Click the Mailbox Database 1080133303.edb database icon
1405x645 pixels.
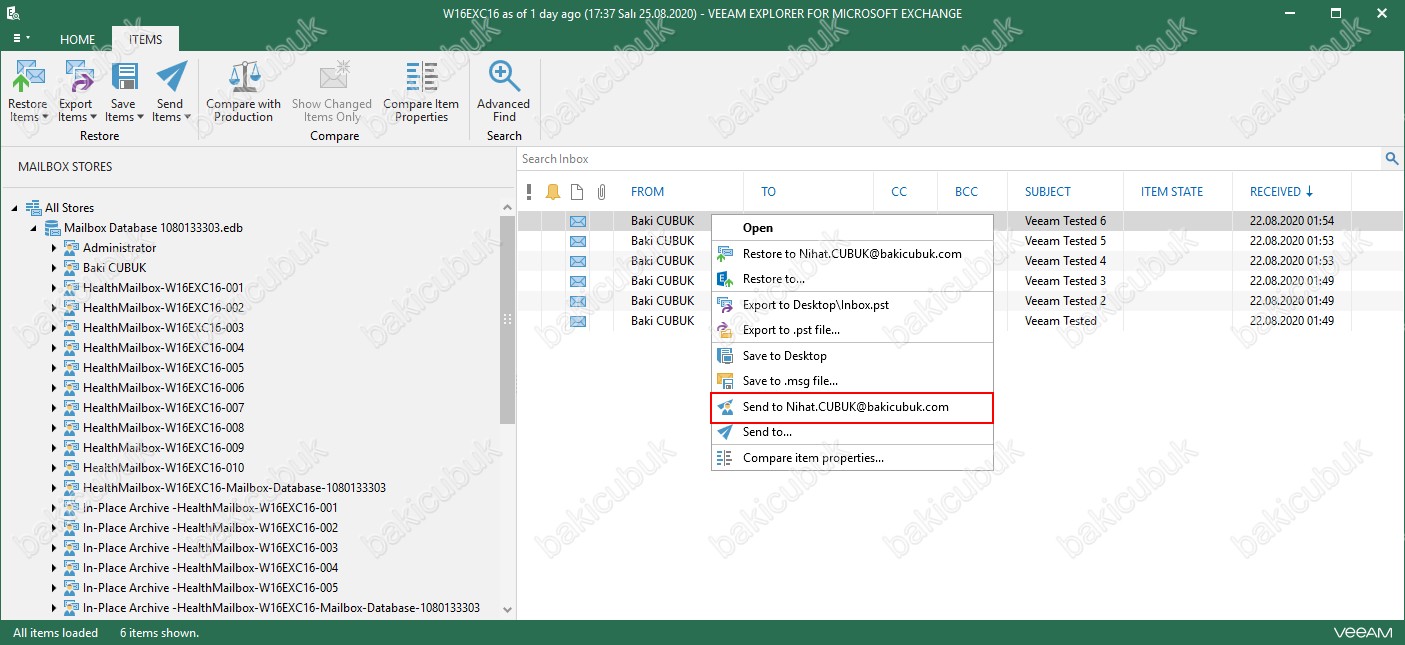pos(52,228)
